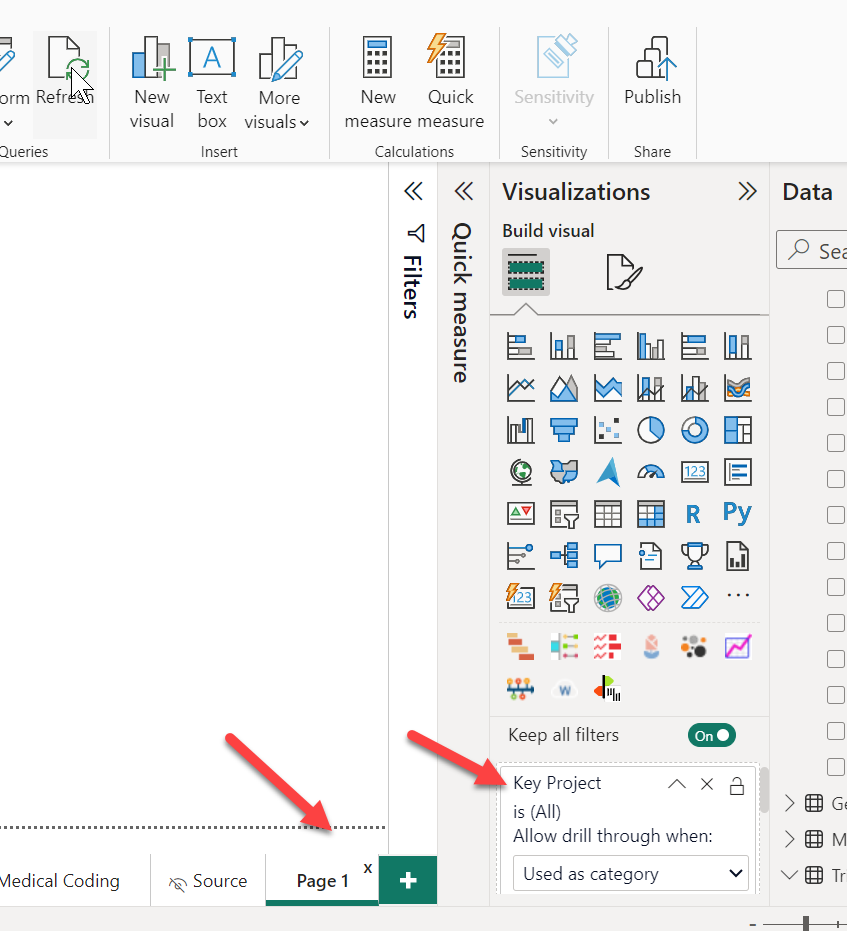This screenshot has width=847, height=931.
Task: Select the goals trophy visual
Action: [694, 556]
